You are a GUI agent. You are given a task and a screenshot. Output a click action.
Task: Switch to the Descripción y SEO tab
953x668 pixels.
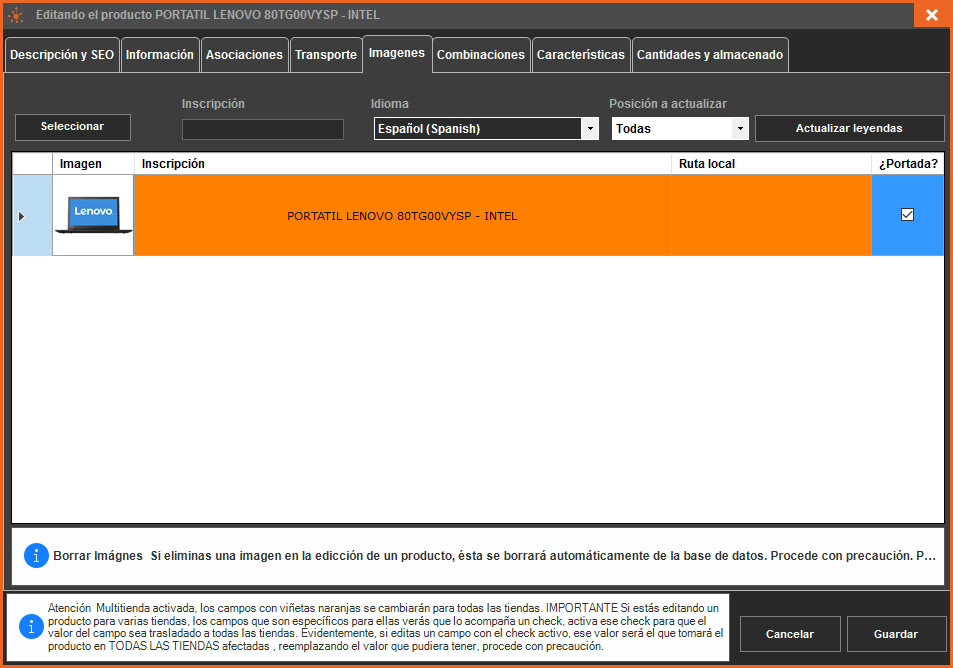(x=62, y=55)
